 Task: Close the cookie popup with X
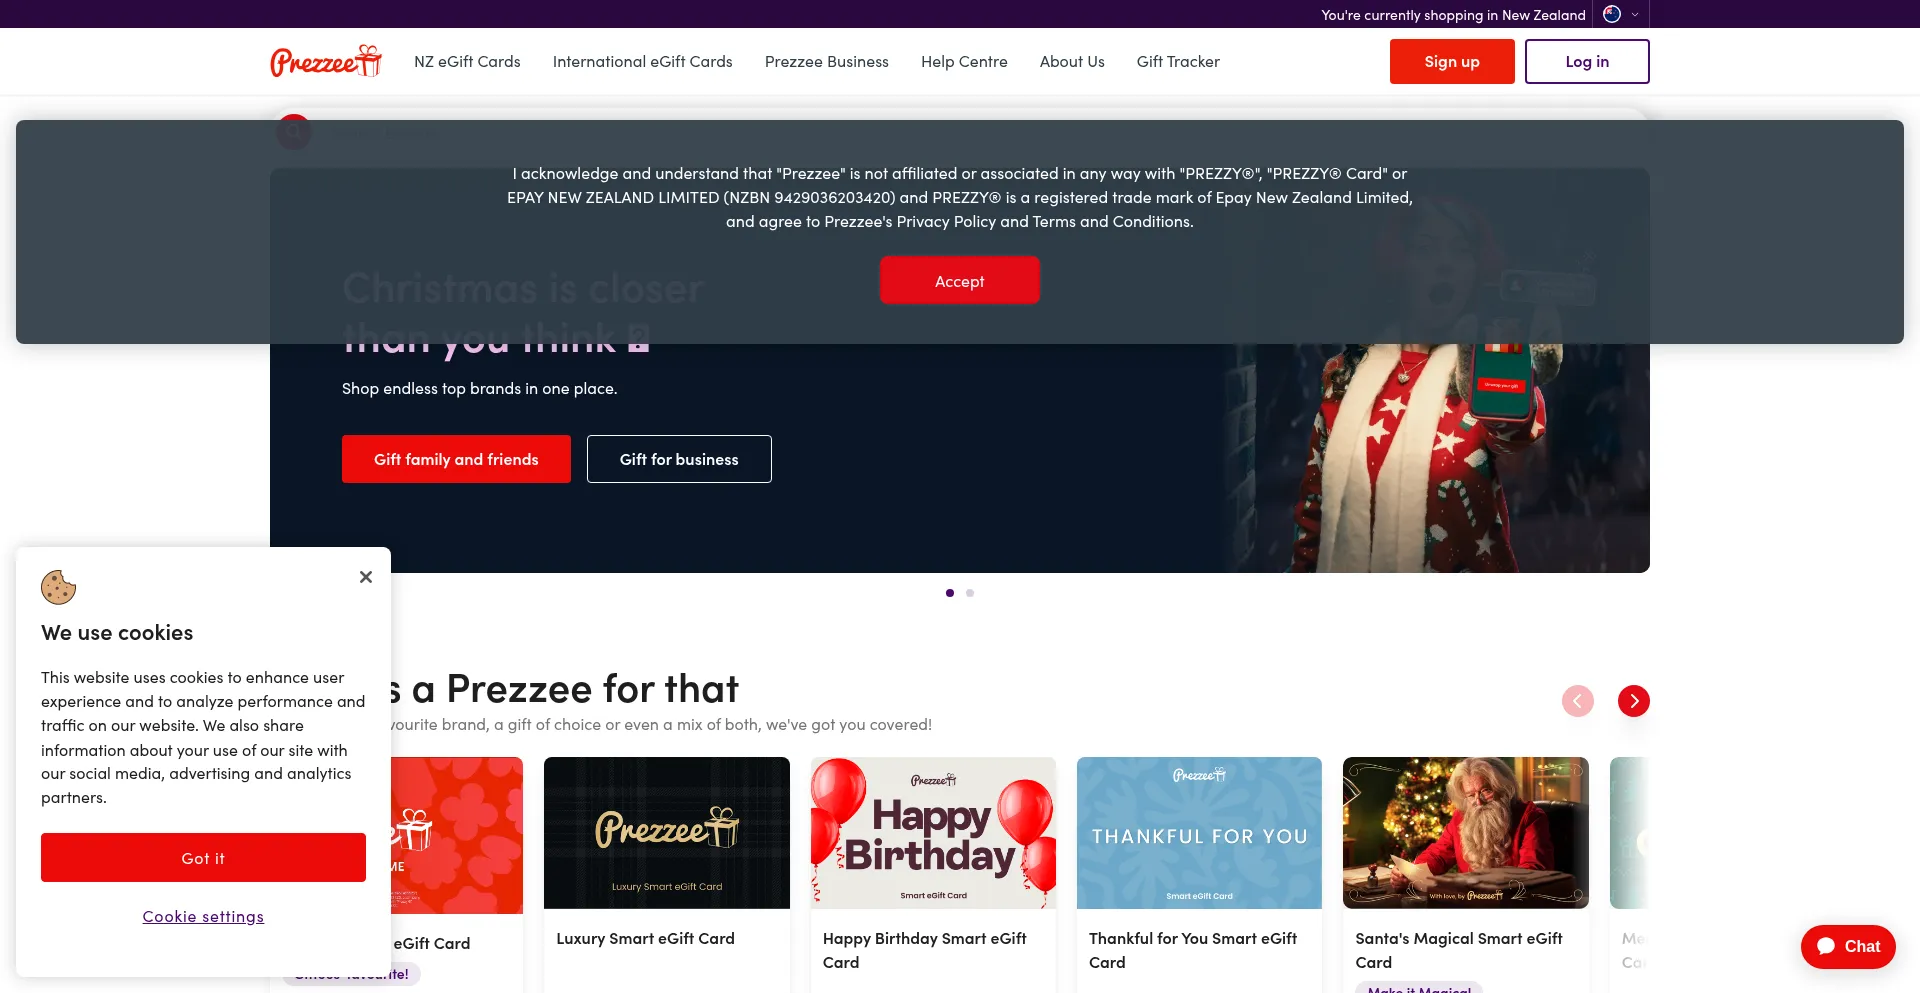pos(366,577)
